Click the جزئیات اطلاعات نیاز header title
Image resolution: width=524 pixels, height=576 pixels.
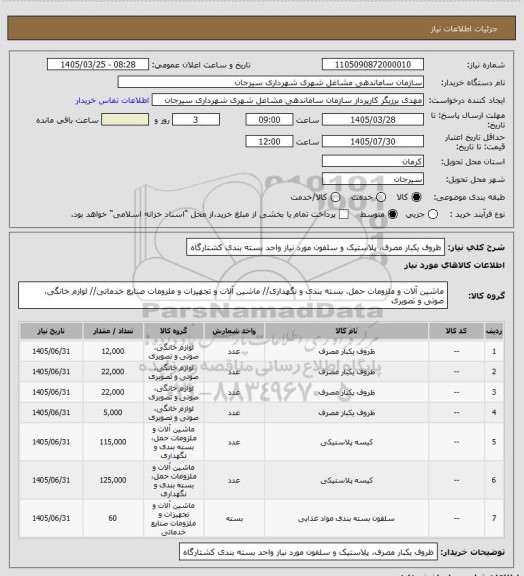(x=464, y=29)
